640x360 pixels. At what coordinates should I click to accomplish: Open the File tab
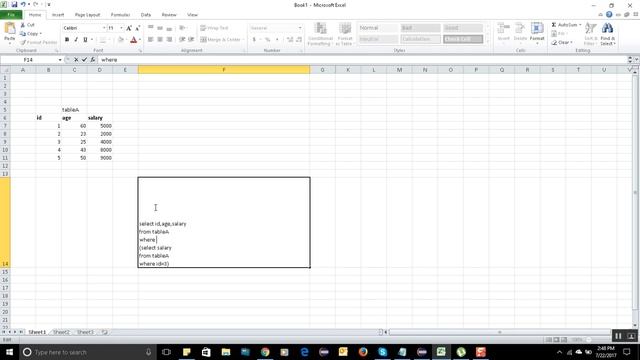pos(11,15)
